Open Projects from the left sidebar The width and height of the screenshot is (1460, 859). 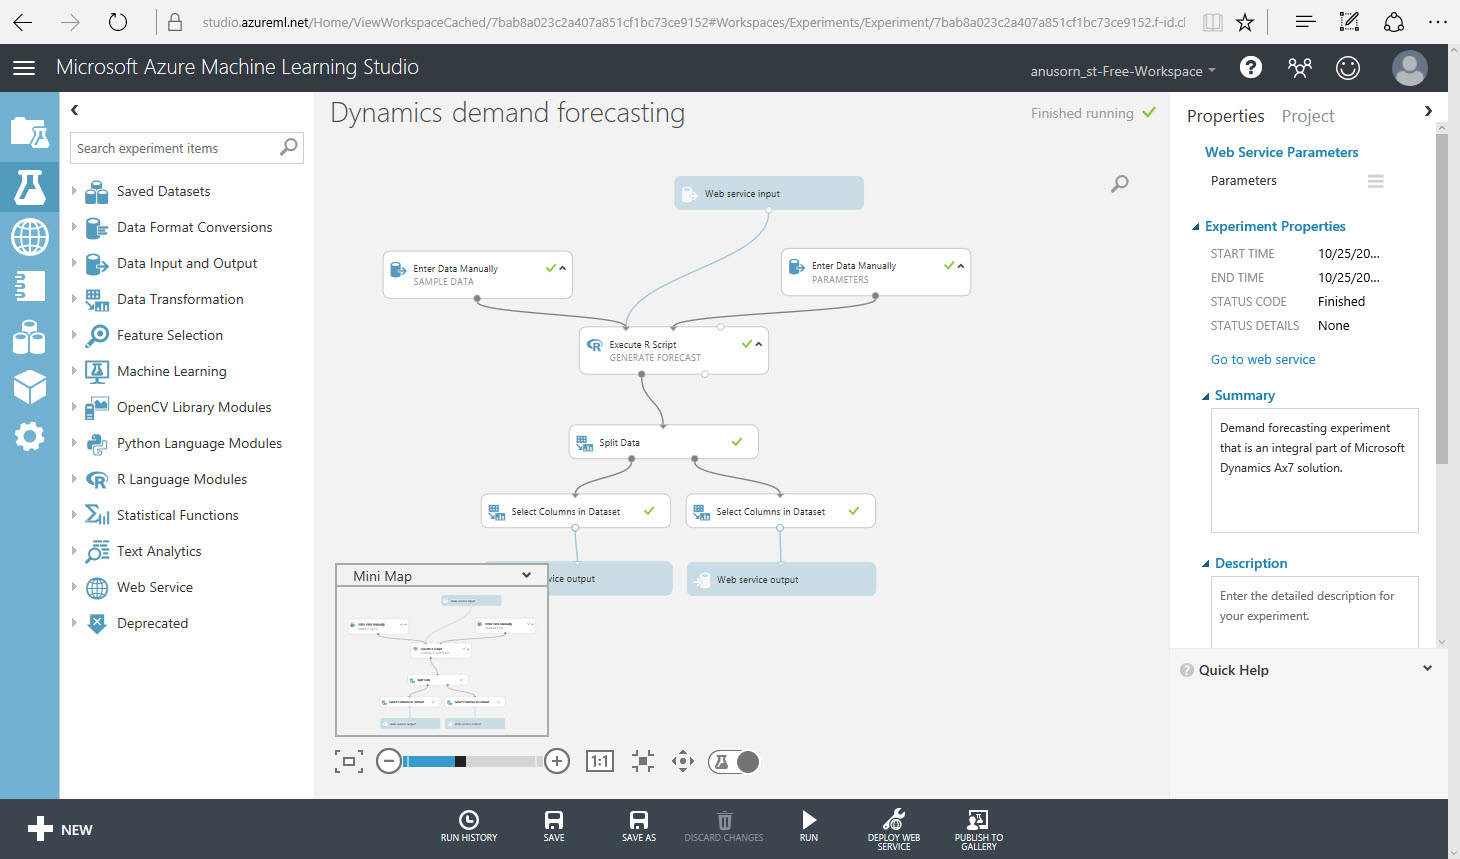click(29, 132)
